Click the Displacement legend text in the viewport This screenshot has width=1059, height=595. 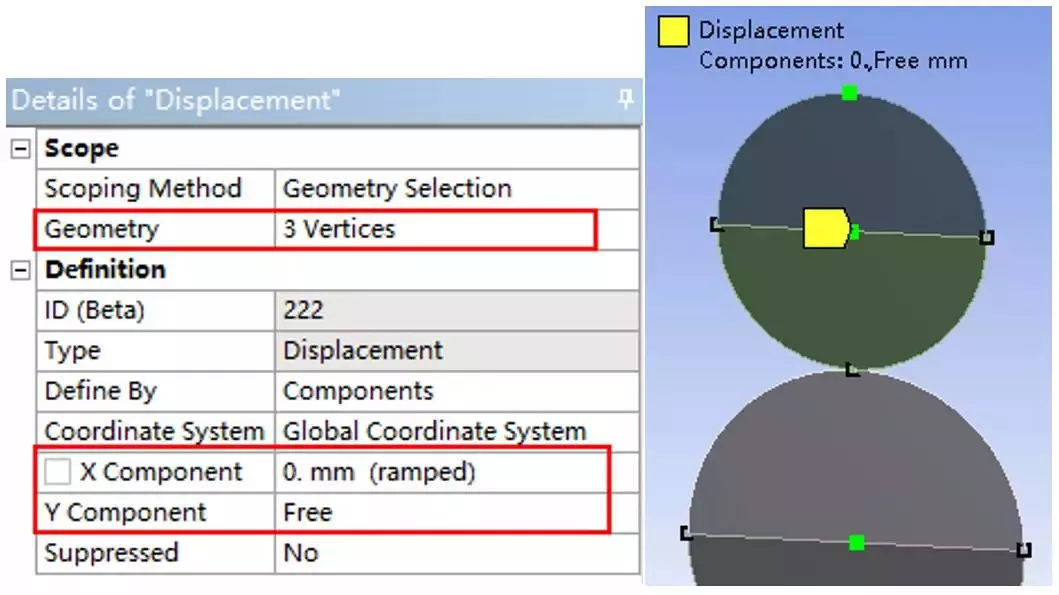click(x=771, y=30)
